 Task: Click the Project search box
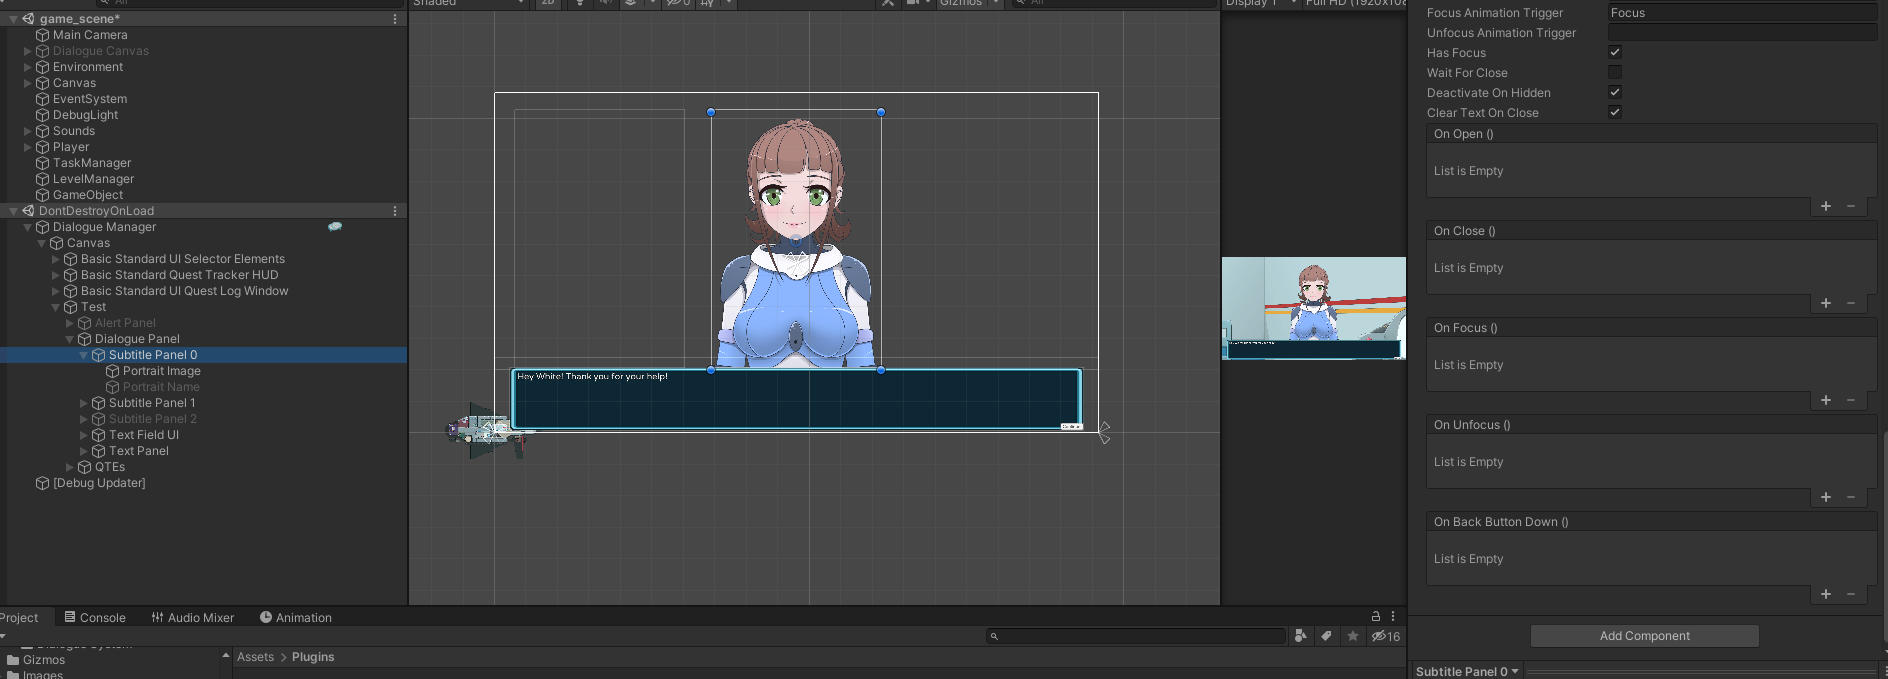coord(1135,636)
